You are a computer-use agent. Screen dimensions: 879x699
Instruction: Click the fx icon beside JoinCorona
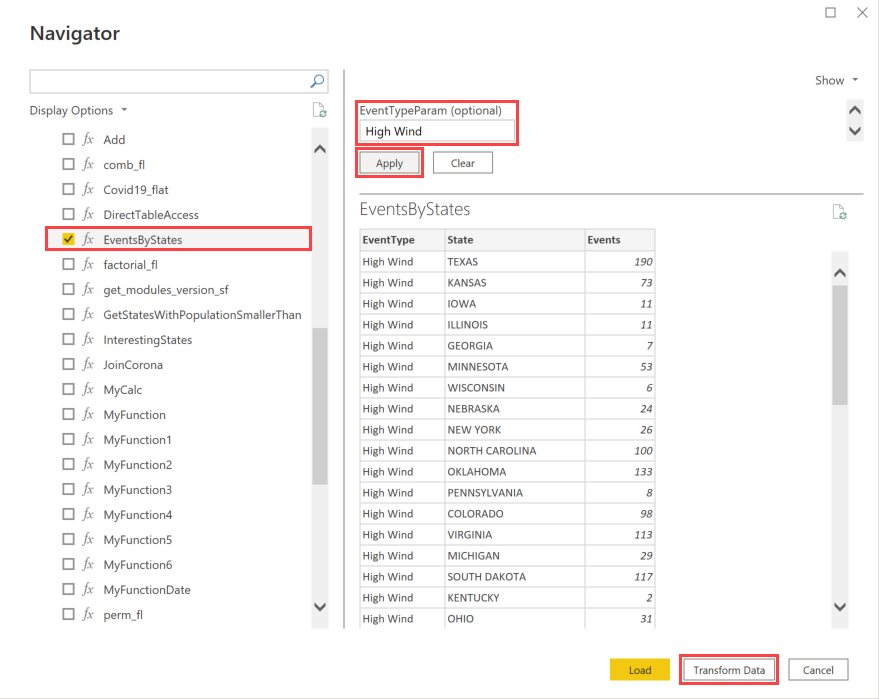coord(88,365)
